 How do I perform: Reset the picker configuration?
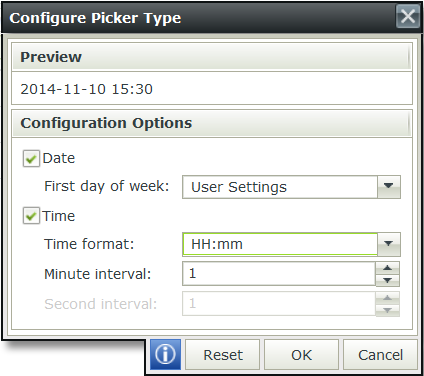[x=223, y=355]
